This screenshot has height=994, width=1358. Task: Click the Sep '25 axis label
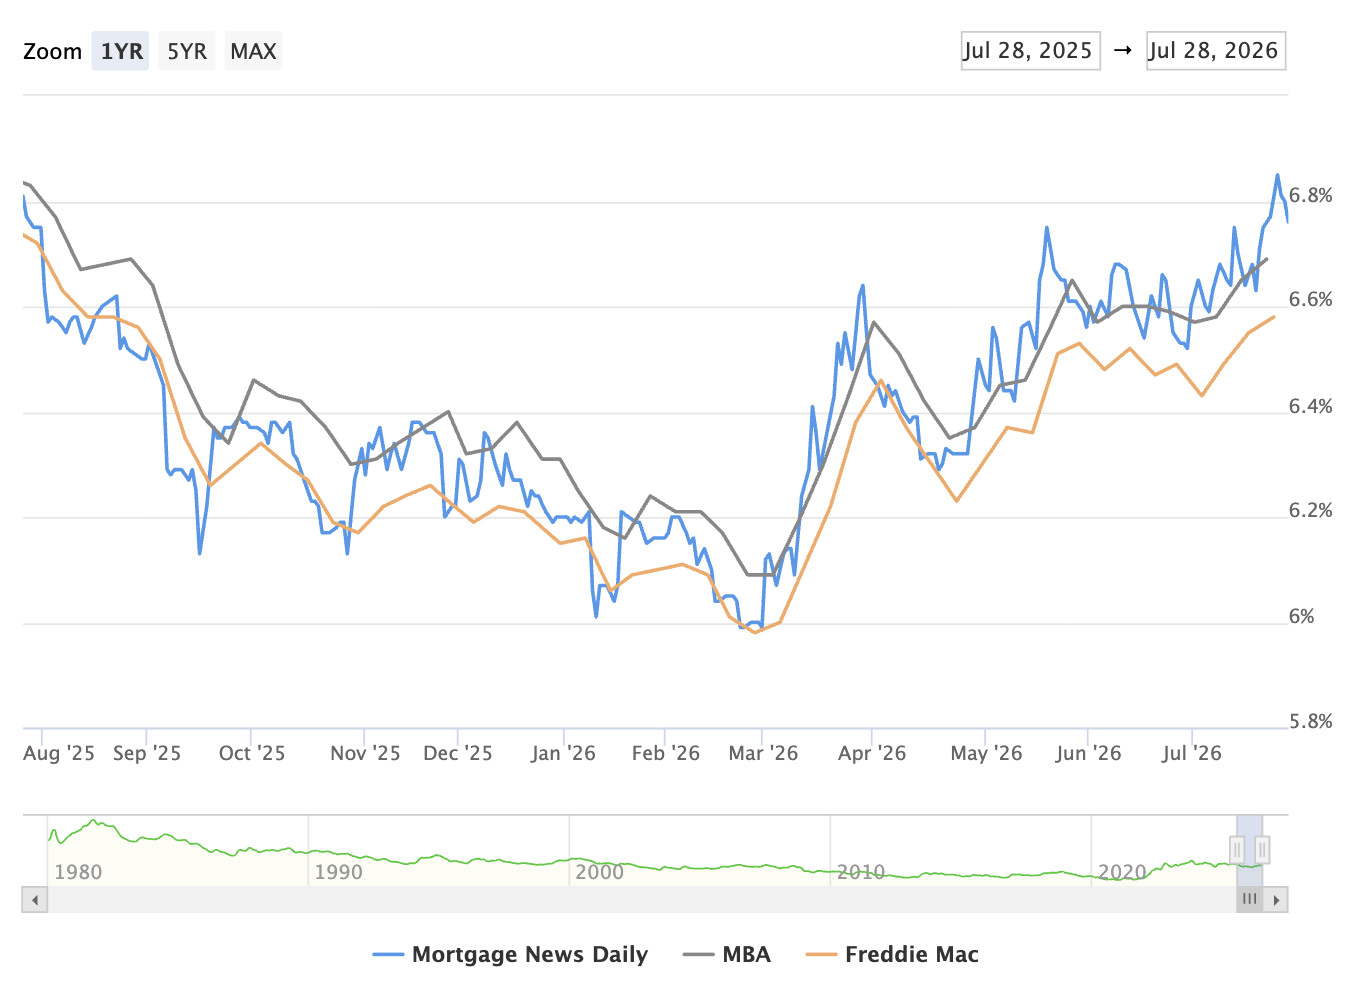click(147, 753)
